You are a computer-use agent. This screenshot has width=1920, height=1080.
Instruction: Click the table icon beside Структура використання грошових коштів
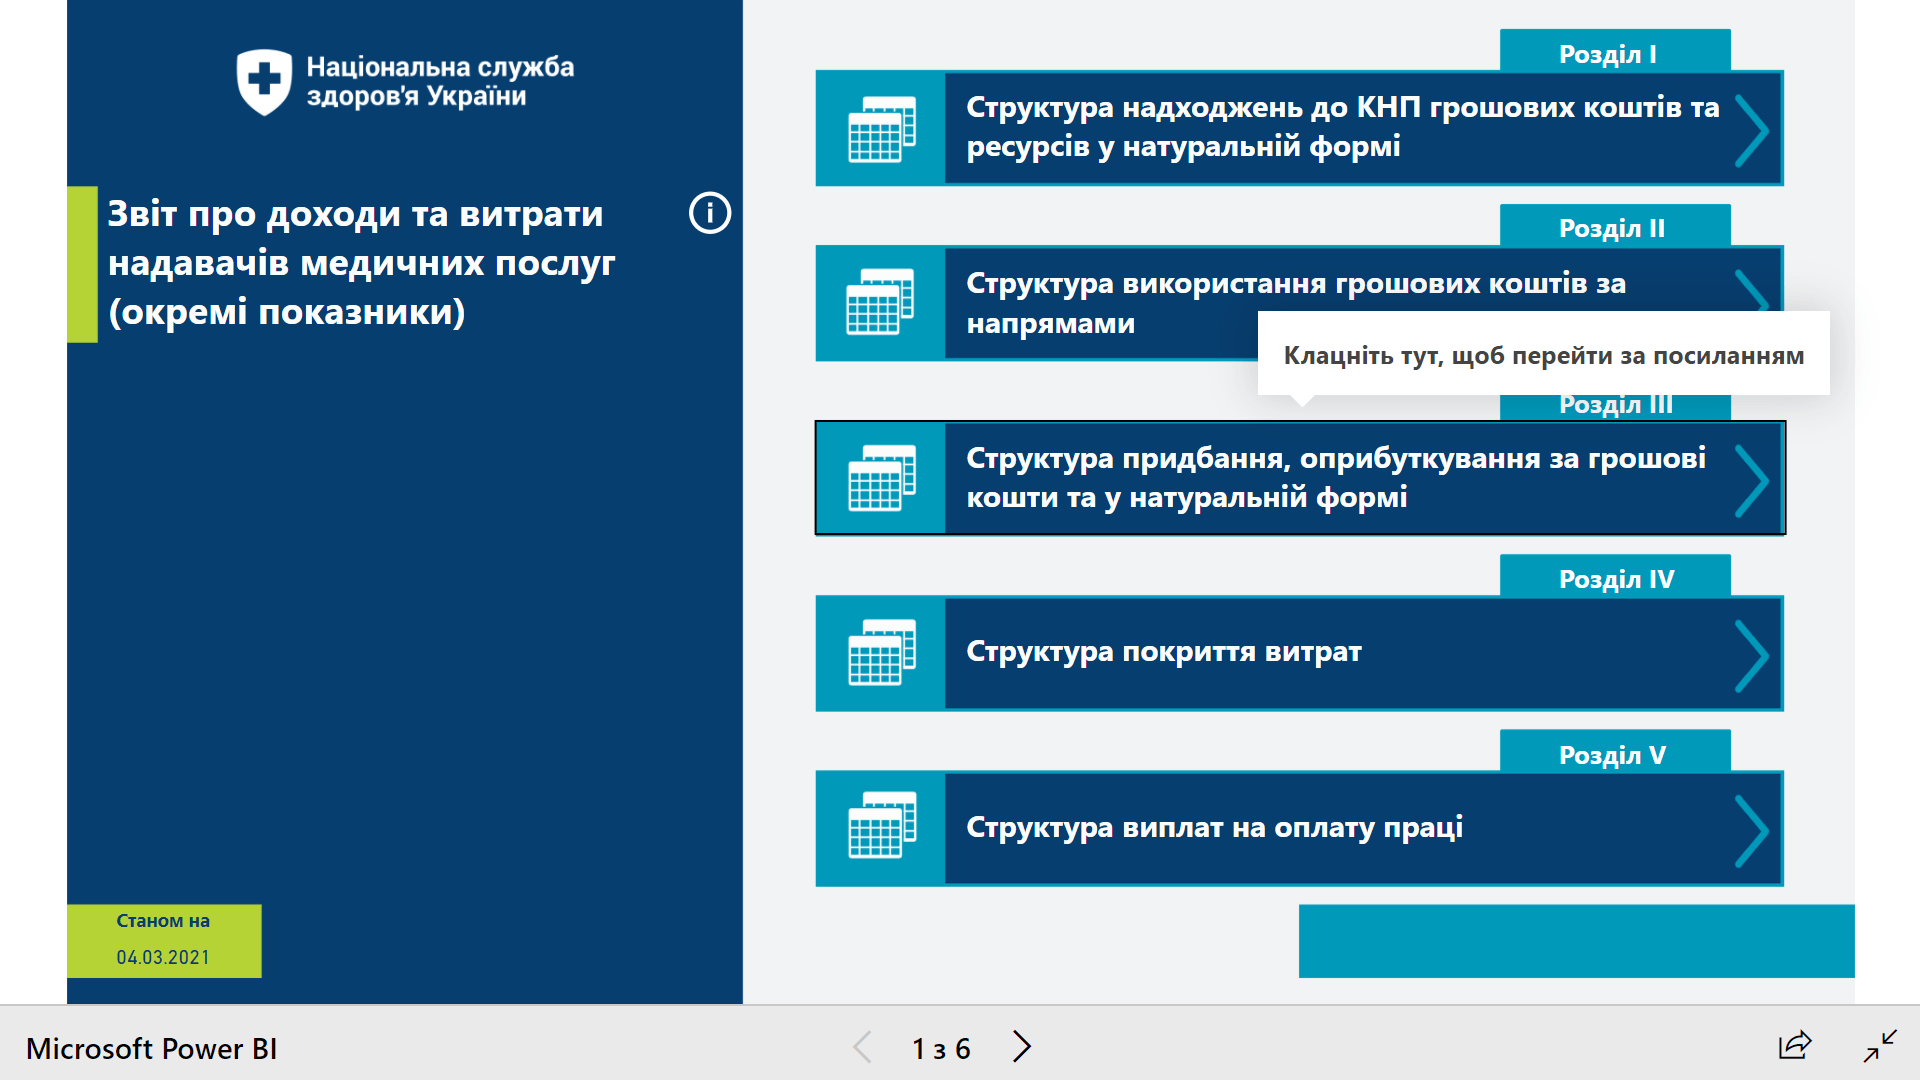point(881,302)
